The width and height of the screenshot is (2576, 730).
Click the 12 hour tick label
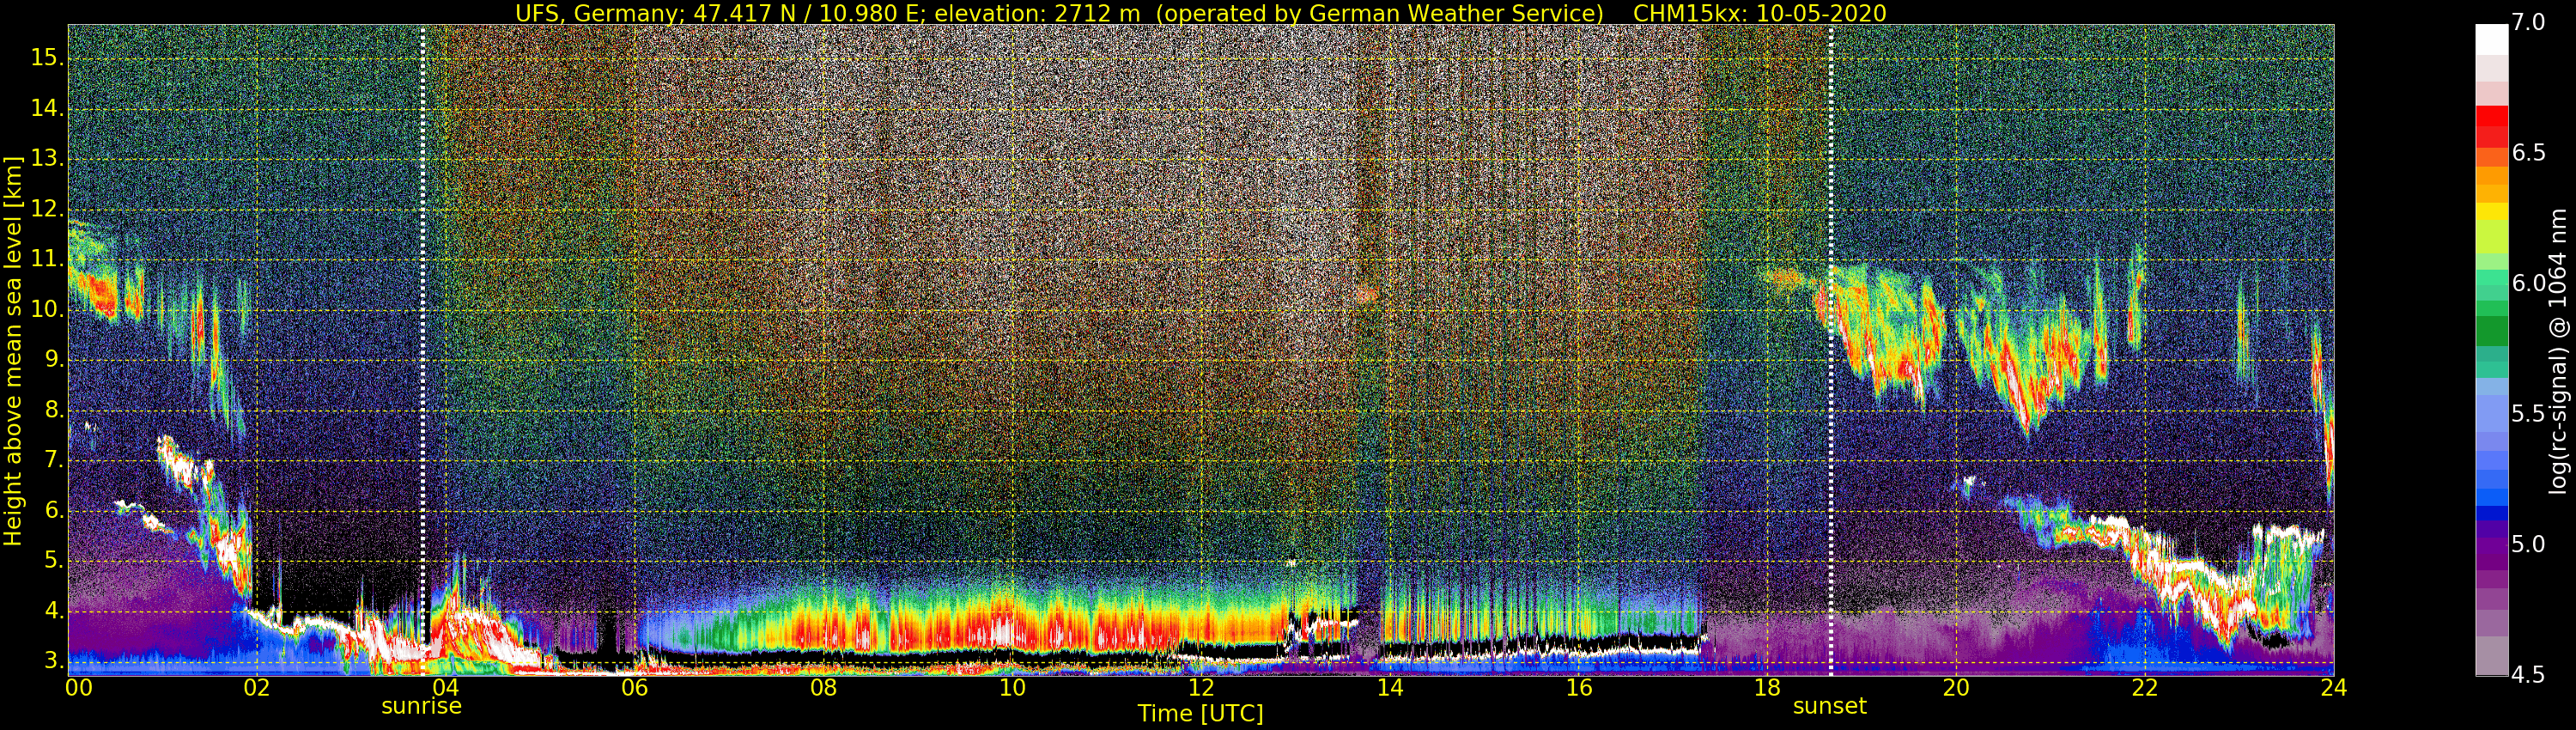click(x=1201, y=687)
